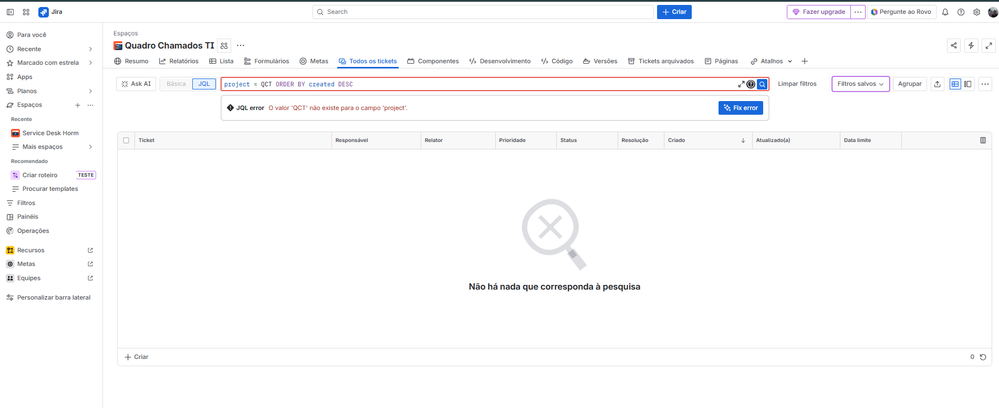Sort by the Criado column arrow
This screenshot has height=408, width=999.
743,140
